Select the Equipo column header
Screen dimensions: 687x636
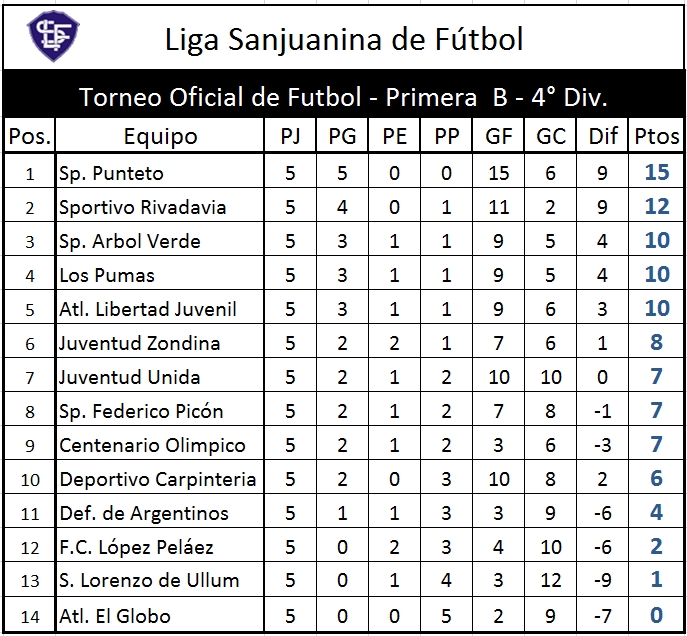[160, 136]
